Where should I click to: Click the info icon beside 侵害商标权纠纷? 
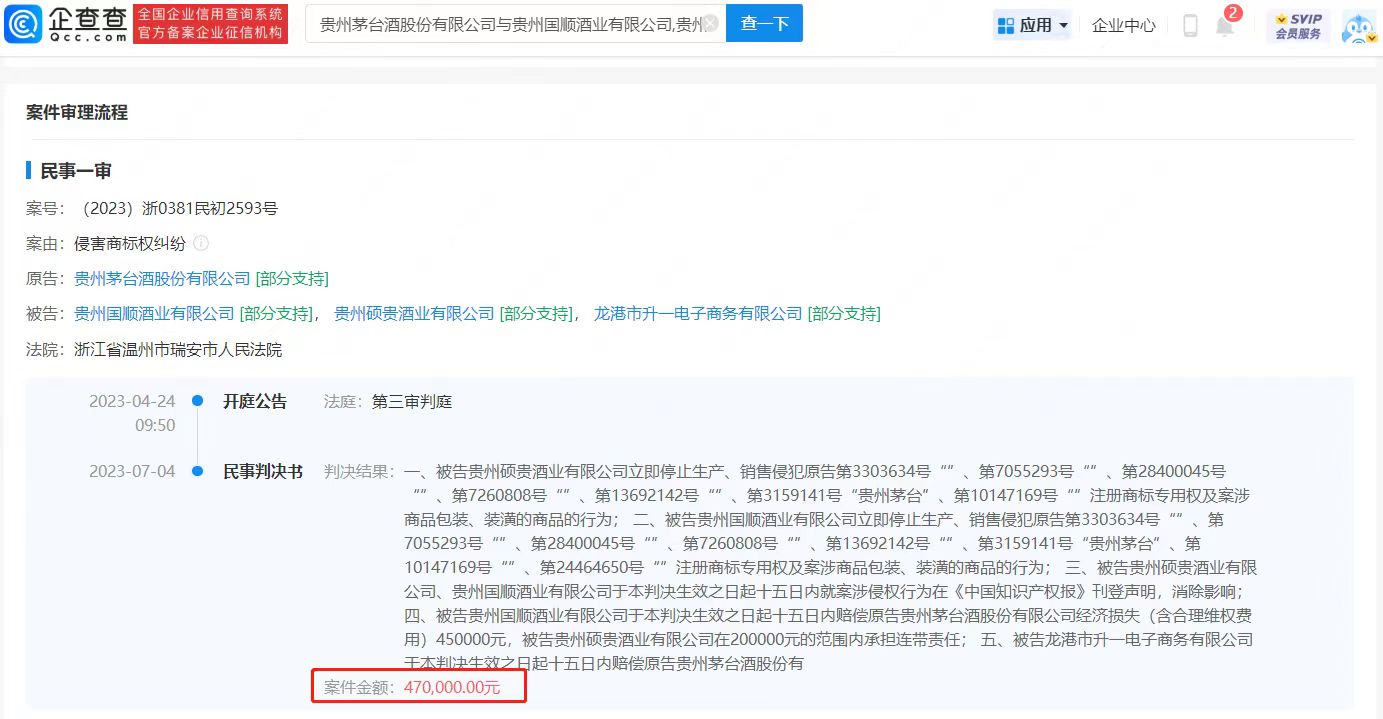click(x=201, y=243)
